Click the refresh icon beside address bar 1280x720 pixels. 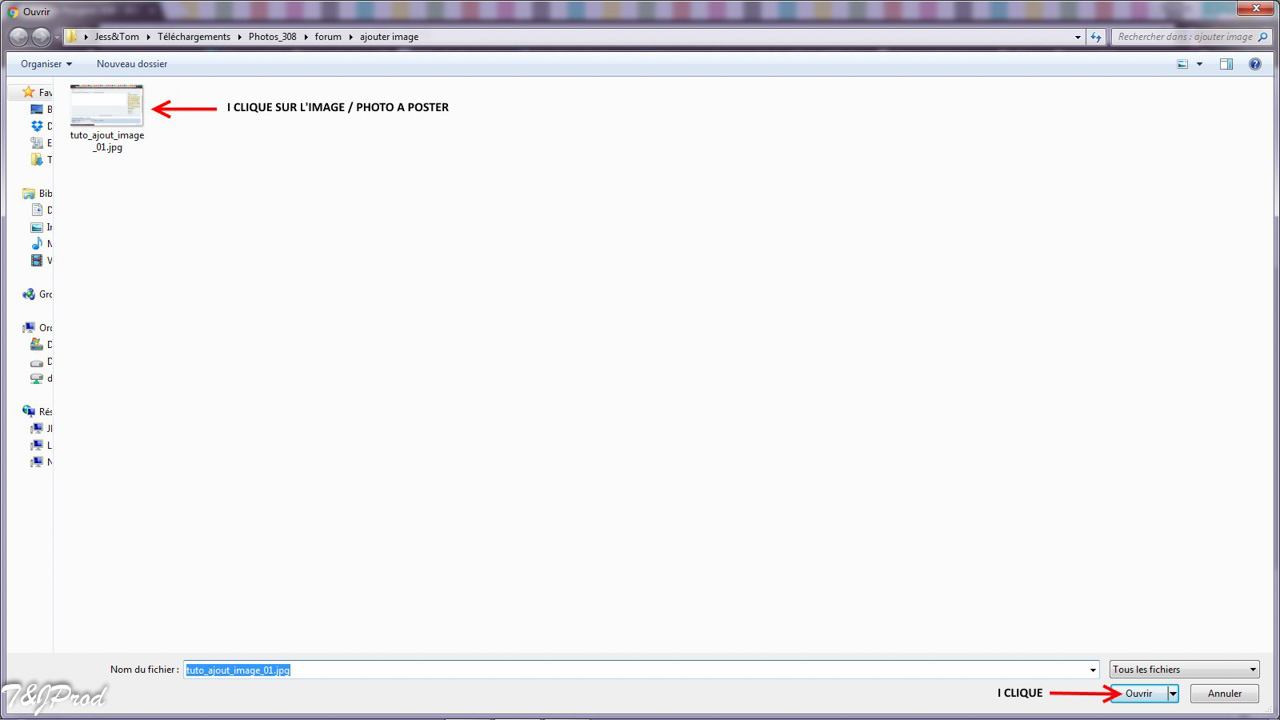pos(1096,37)
